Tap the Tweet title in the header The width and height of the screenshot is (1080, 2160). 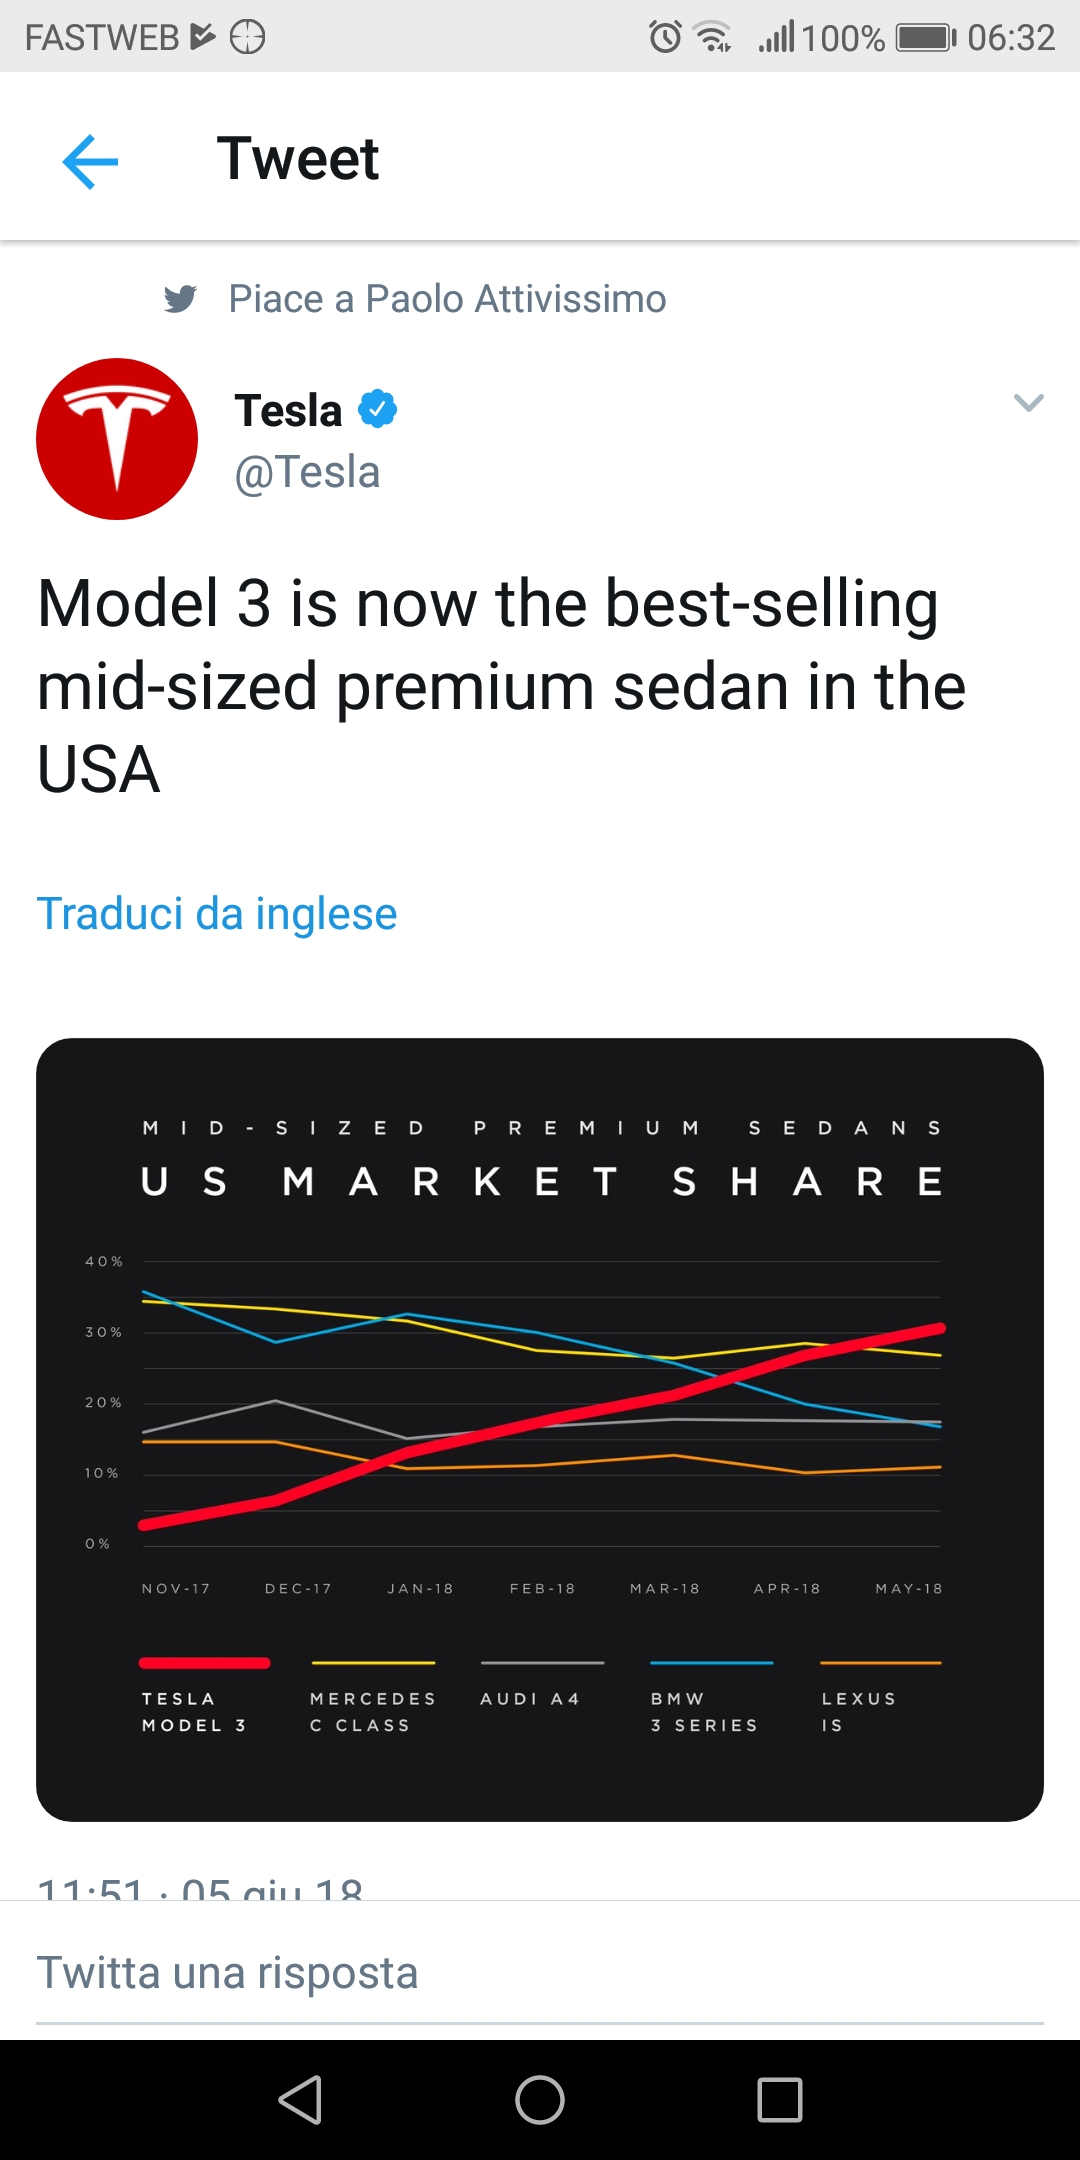click(x=298, y=157)
